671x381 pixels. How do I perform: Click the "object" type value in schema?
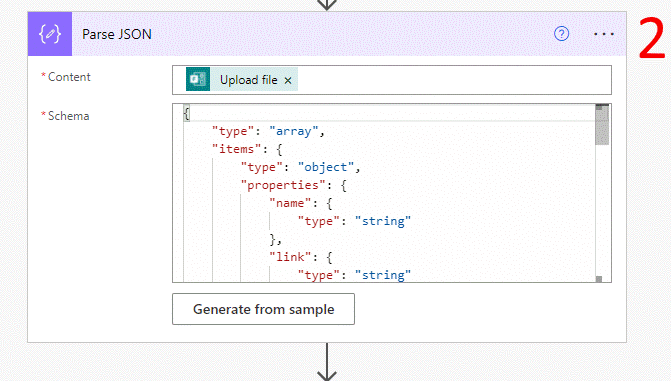click(326, 167)
